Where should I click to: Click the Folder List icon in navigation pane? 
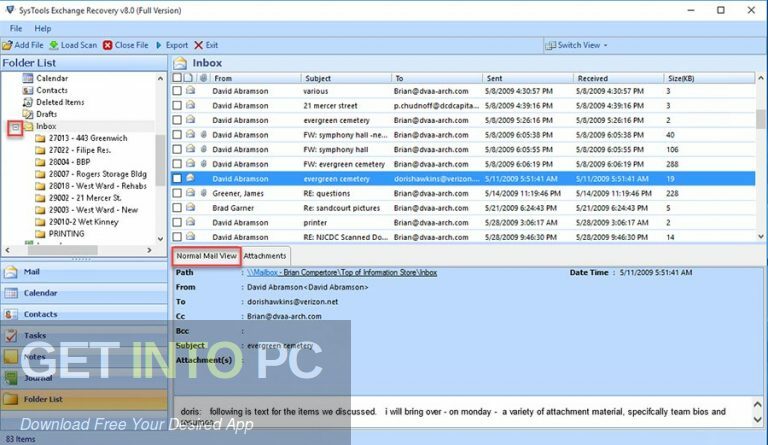tap(11, 399)
